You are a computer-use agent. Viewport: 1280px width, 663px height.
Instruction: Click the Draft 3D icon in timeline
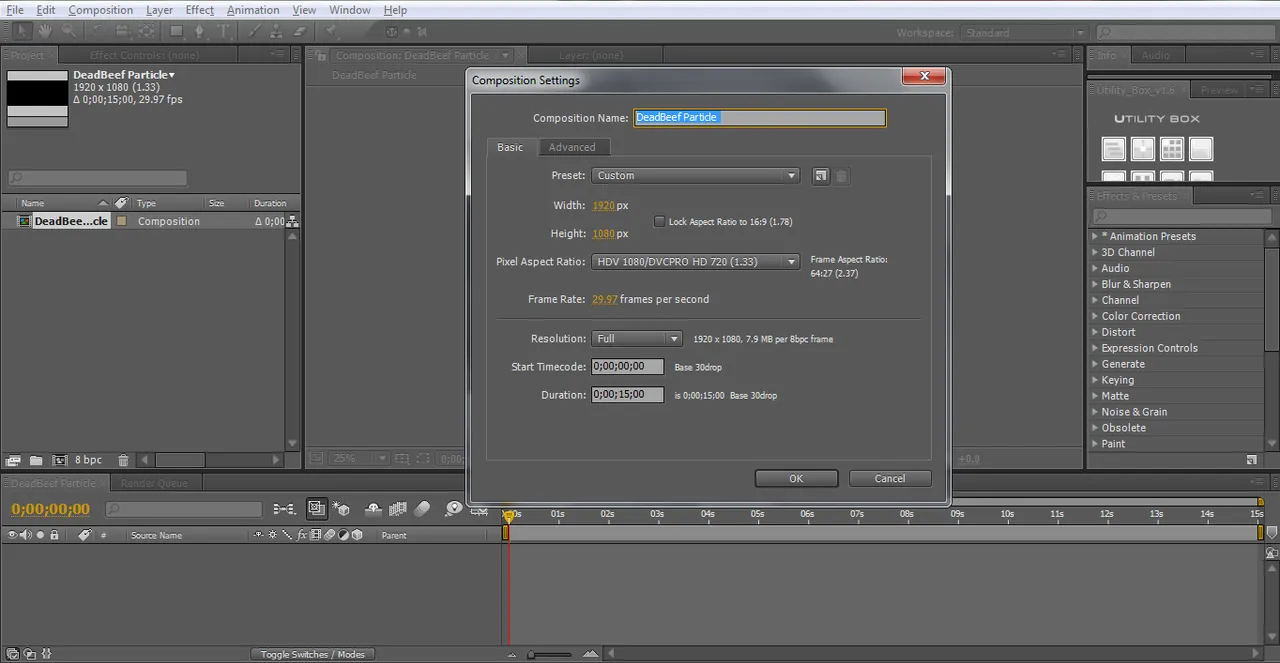(x=342, y=509)
